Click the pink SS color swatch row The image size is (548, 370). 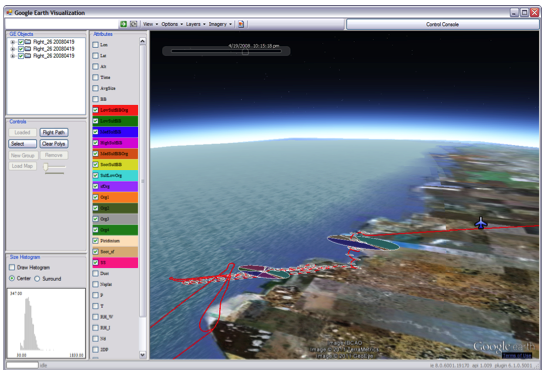115,262
